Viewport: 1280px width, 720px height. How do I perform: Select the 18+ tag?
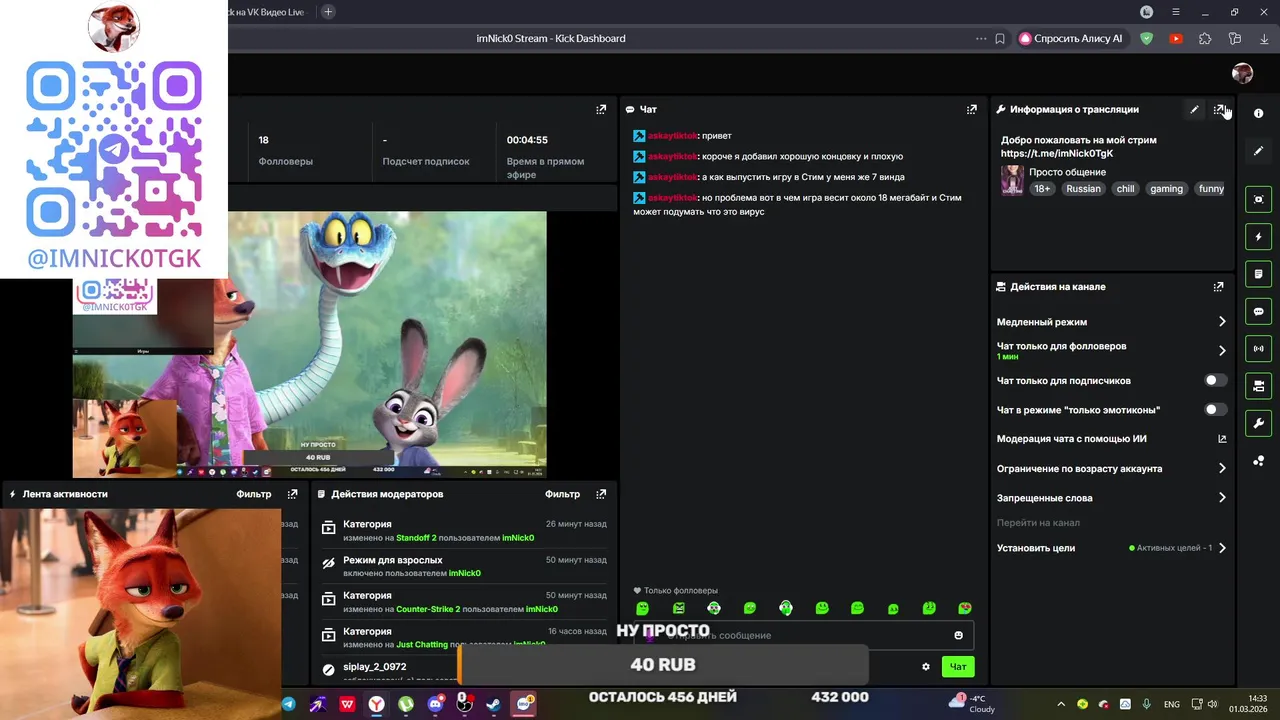[1042, 189]
